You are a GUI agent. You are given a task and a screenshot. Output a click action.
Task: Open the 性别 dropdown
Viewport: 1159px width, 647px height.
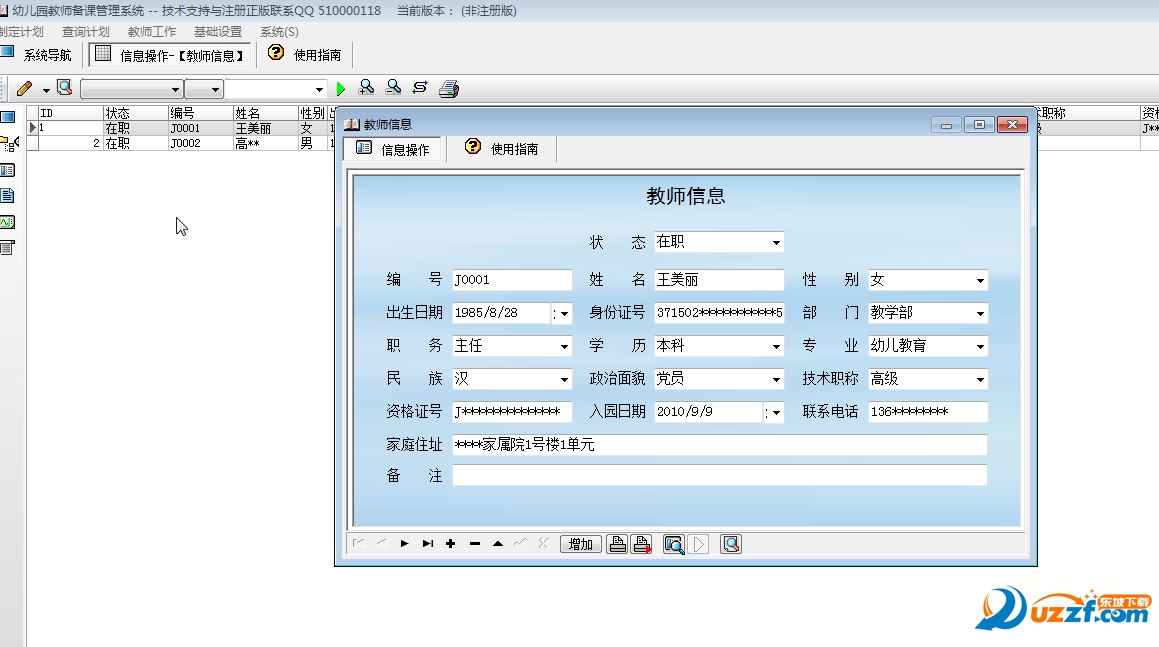pyautogui.click(x=980, y=281)
